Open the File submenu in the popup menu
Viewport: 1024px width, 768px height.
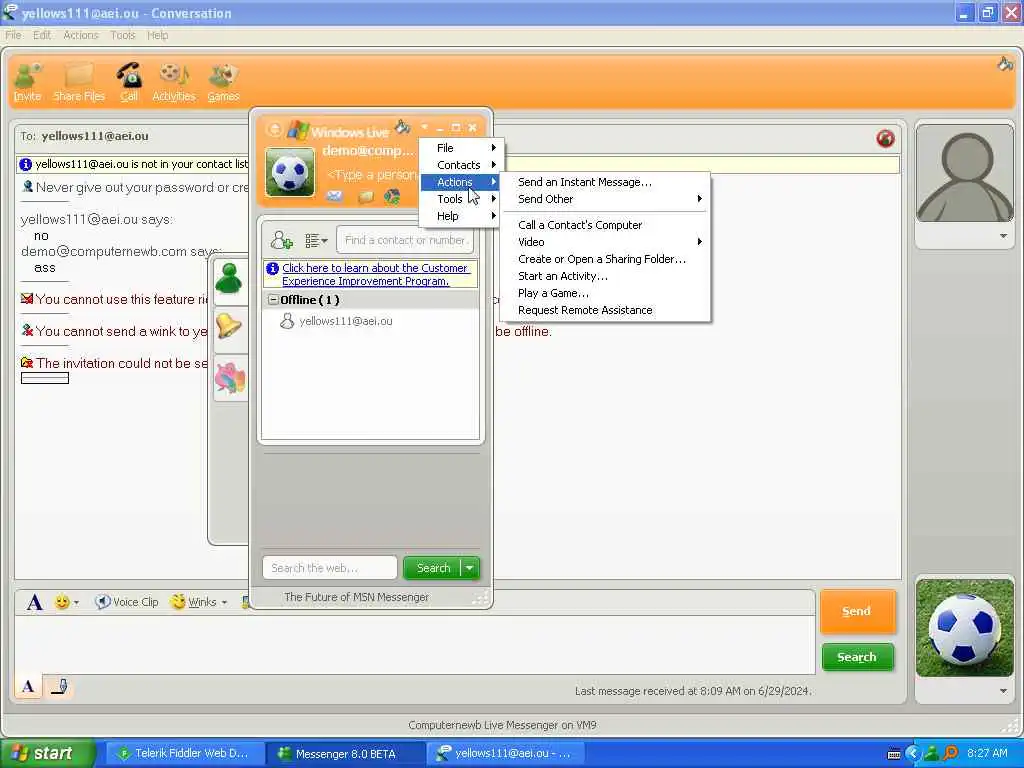pos(461,148)
